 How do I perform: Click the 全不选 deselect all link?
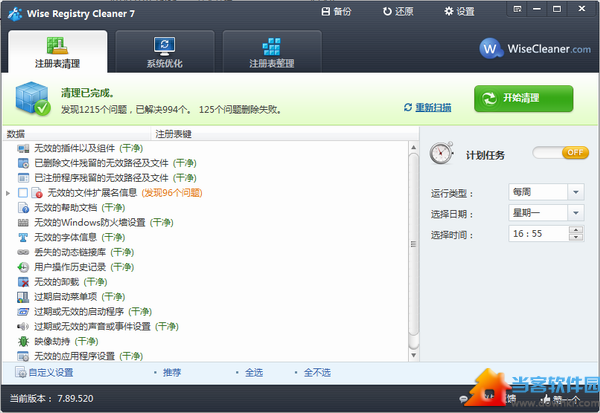tap(317, 372)
